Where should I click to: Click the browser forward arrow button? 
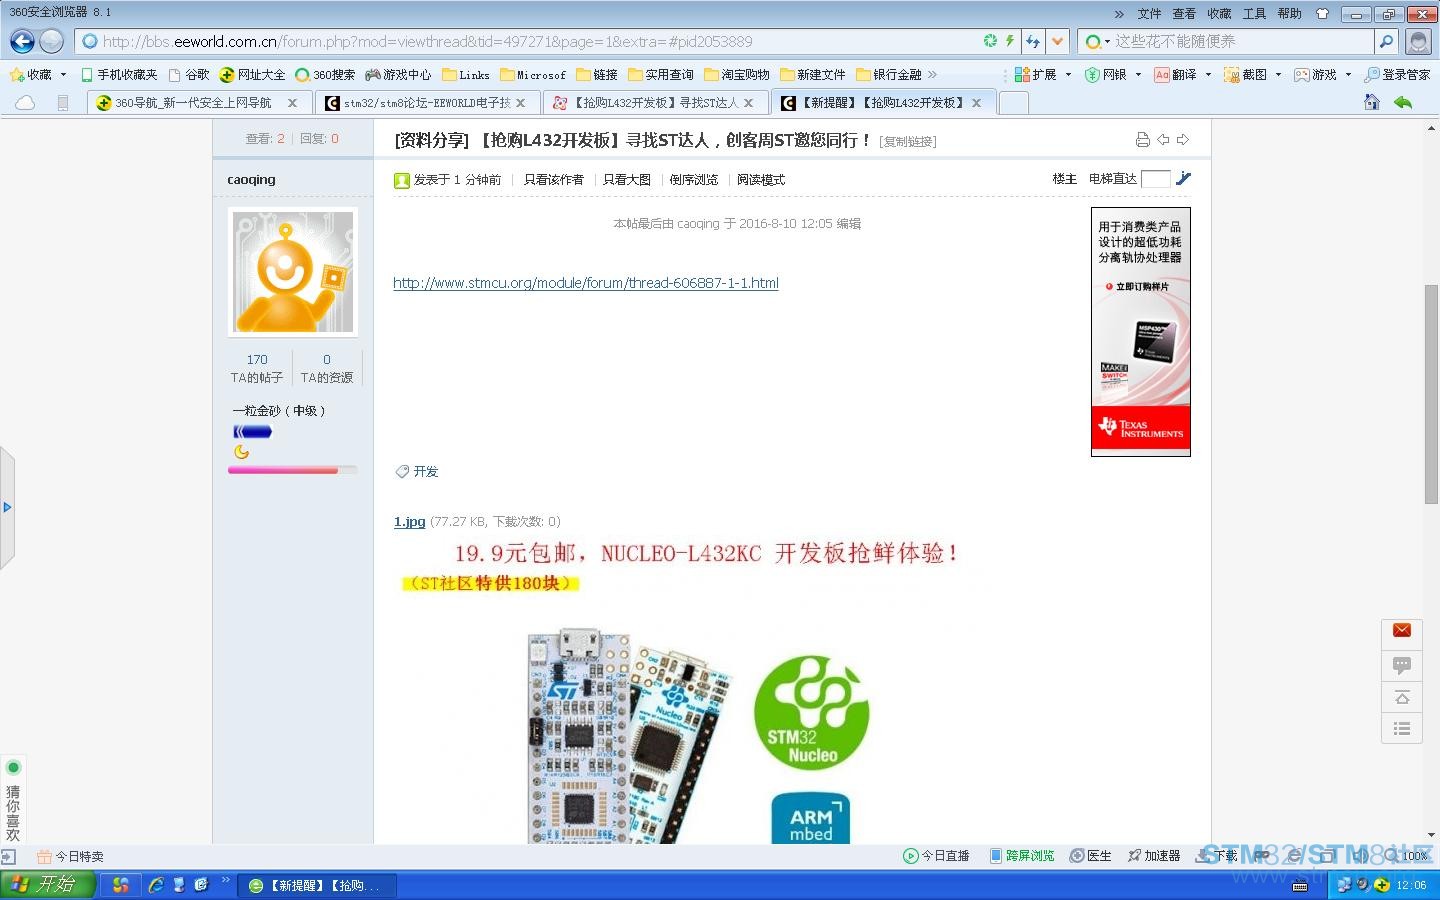tap(52, 41)
